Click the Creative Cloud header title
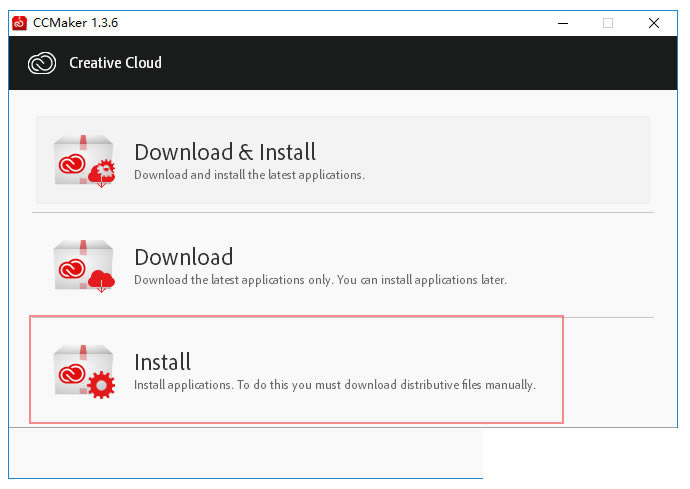The image size is (690, 489). pos(115,63)
